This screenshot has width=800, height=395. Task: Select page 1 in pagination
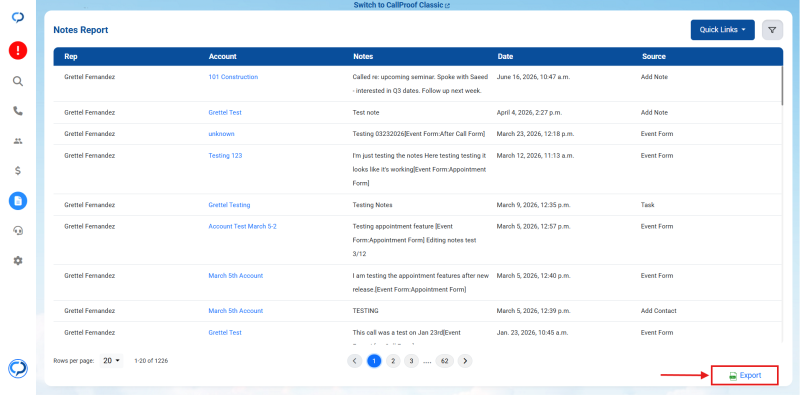[374, 361]
